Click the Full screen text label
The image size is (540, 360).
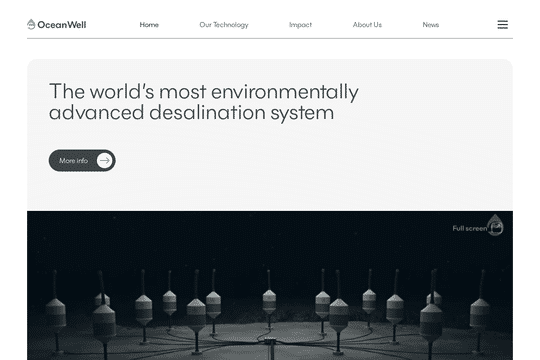[x=469, y=228]
